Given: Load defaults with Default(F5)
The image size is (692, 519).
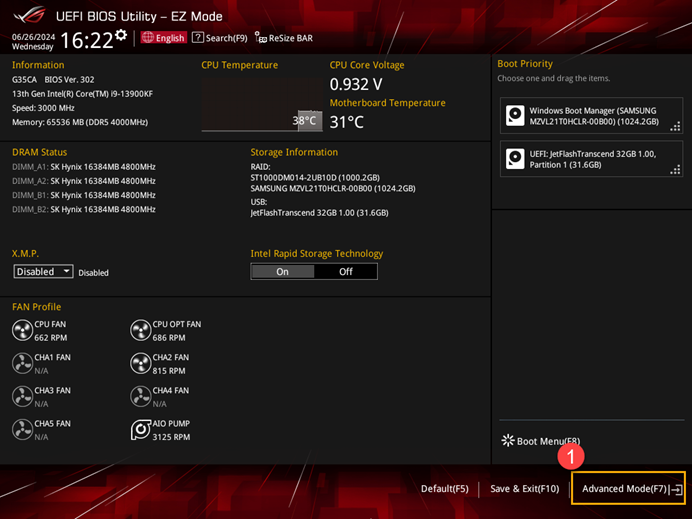Looking at the screenshot, I should (444, 489).
